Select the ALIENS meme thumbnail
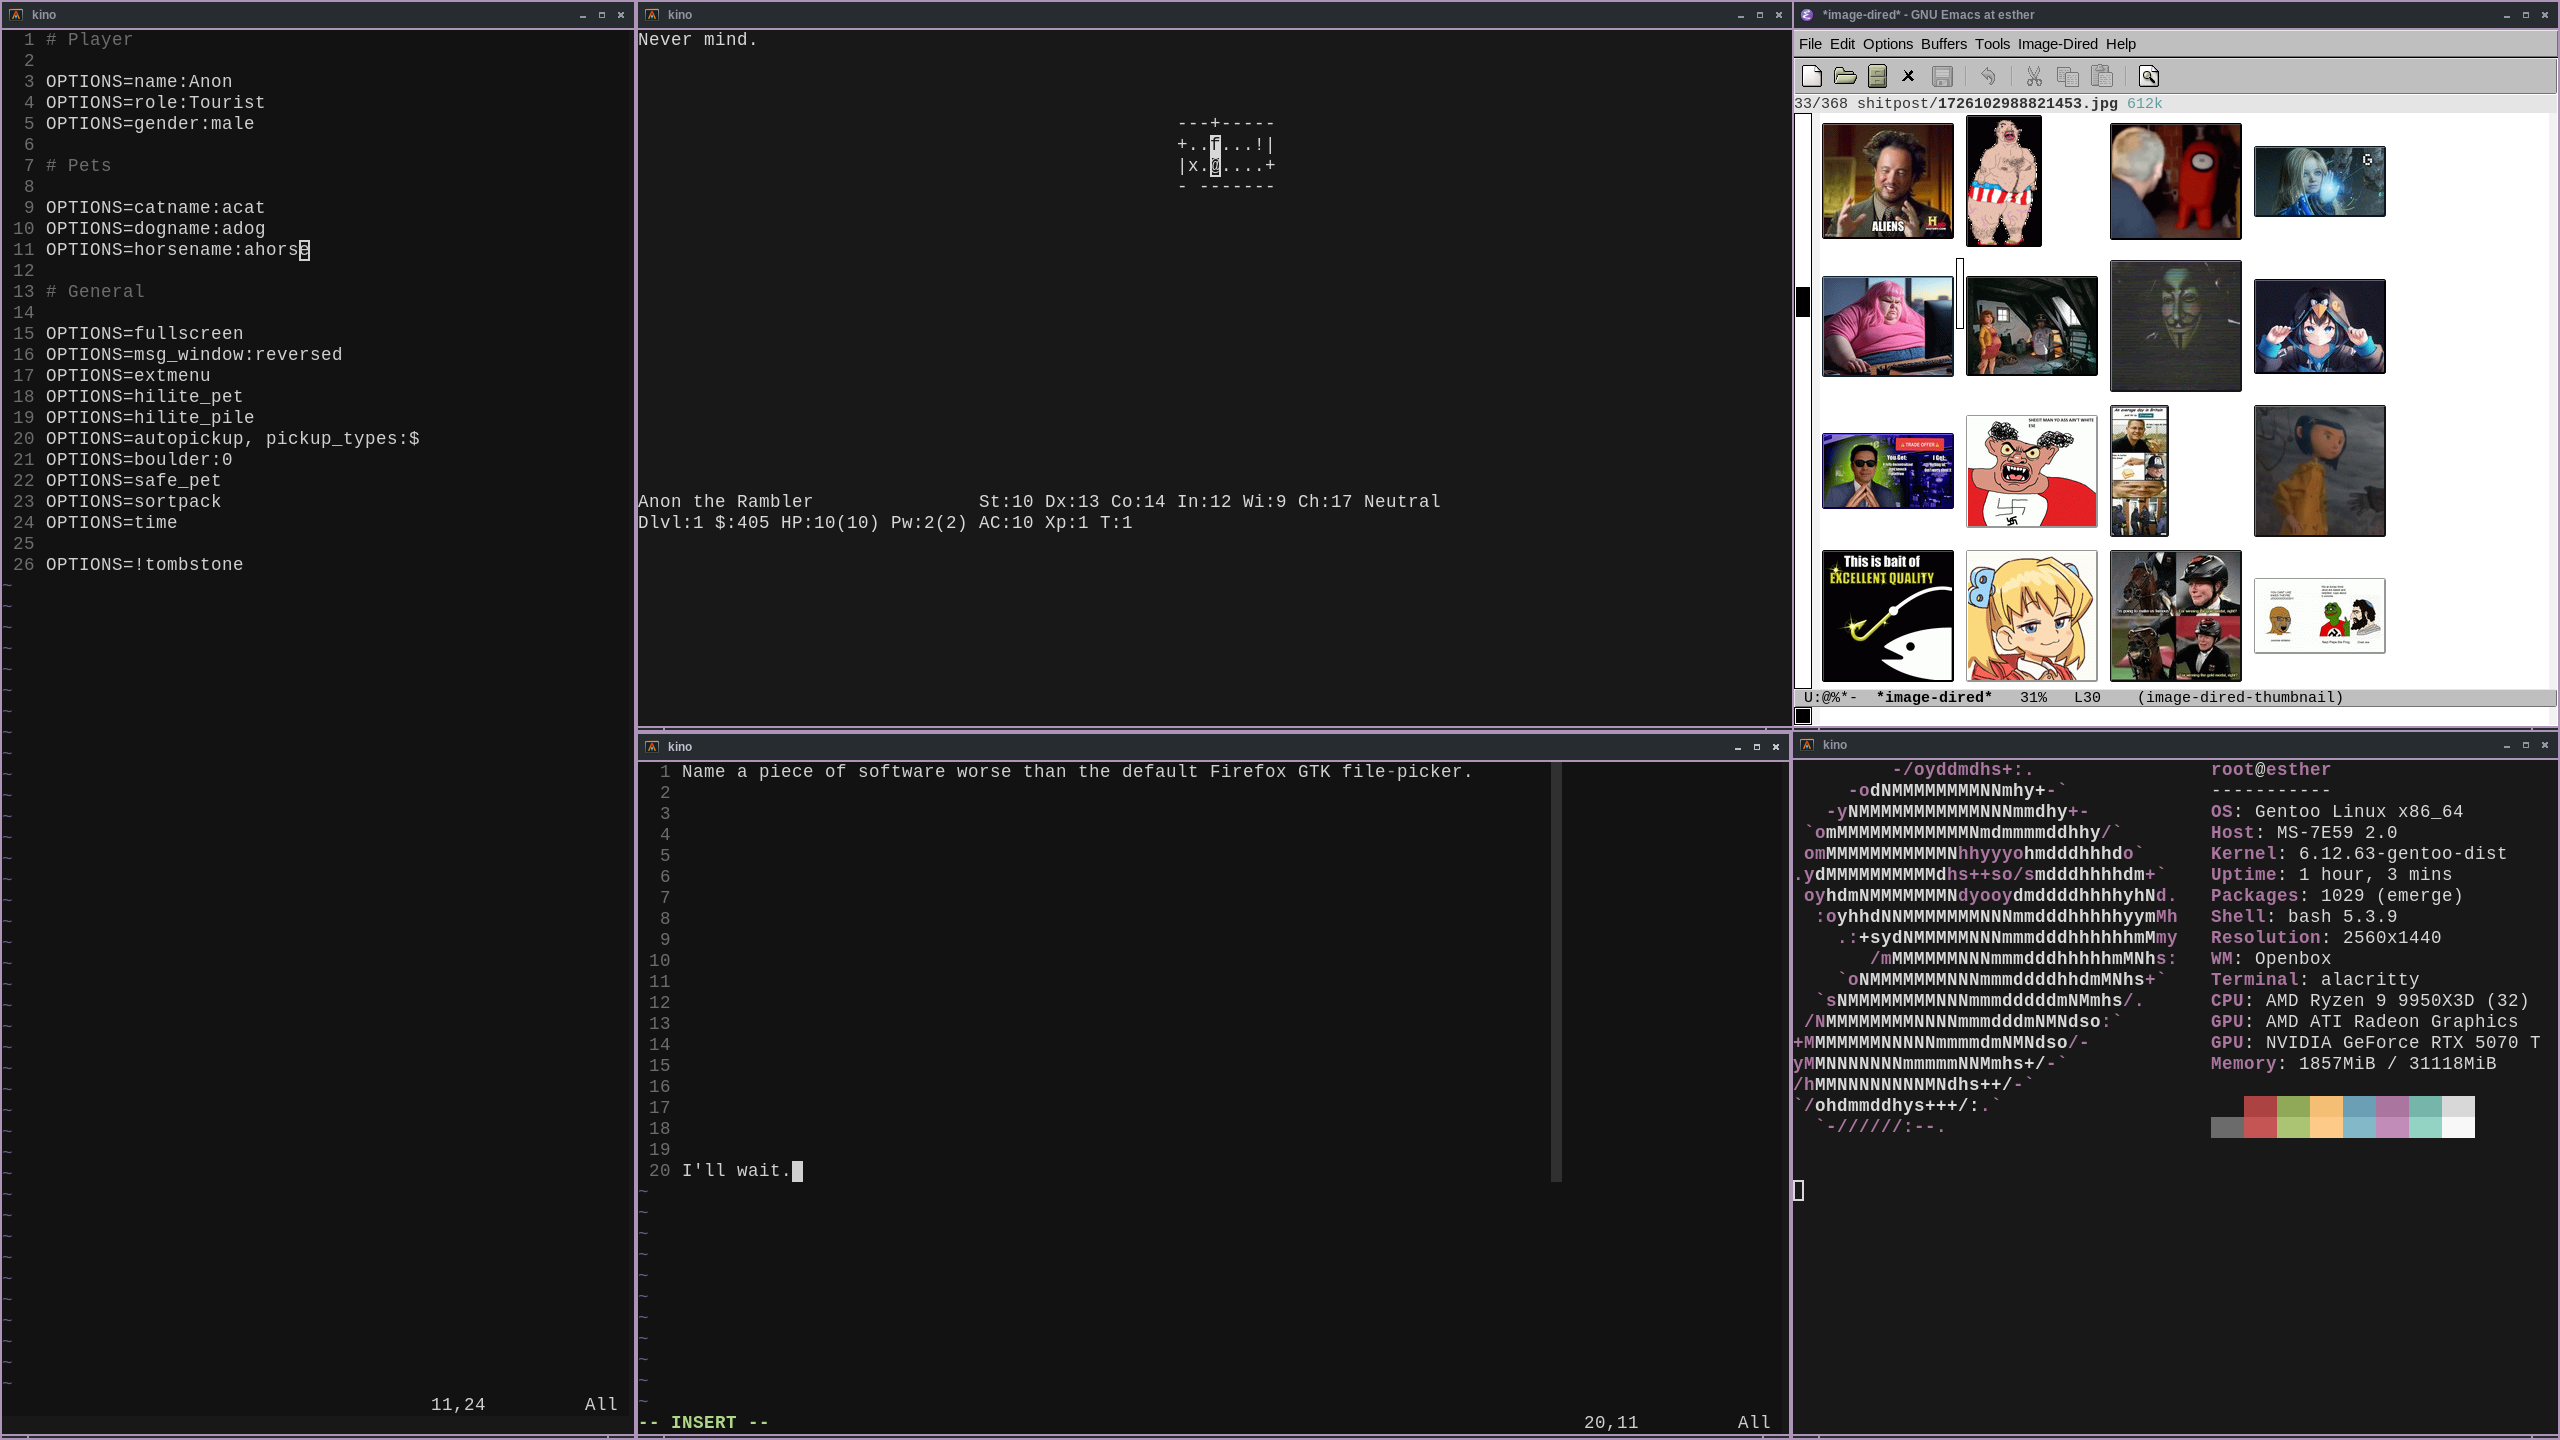2560x1440 pixels. click(1887, 181)
